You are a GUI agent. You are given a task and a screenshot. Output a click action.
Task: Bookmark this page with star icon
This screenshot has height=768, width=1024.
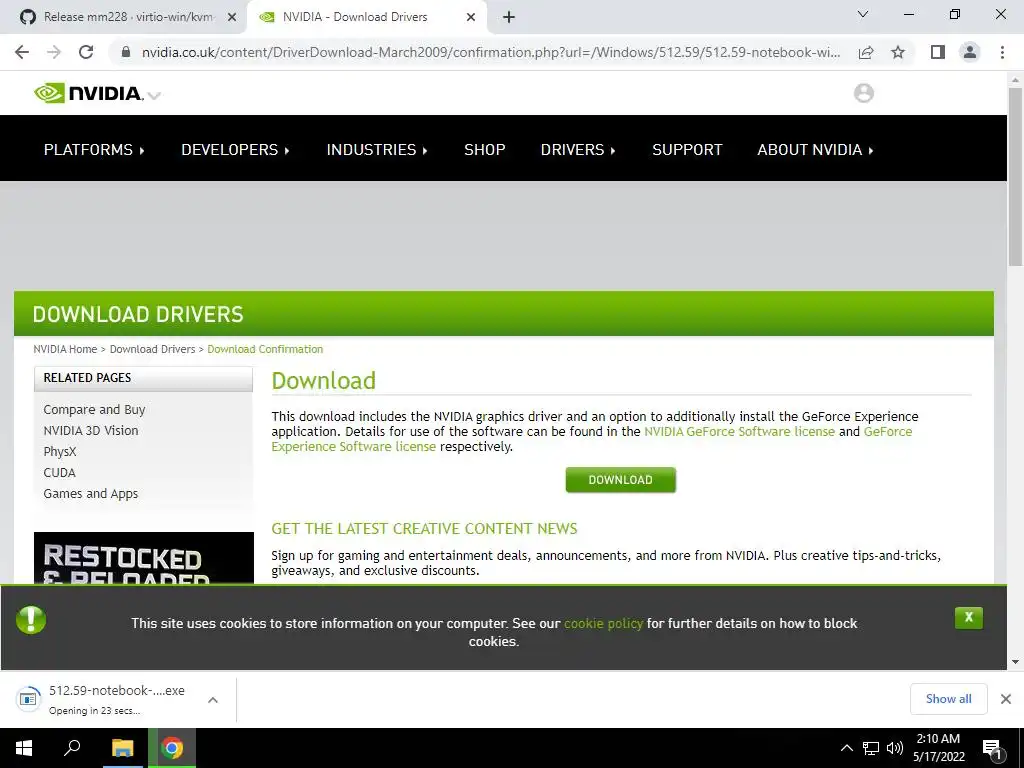pyautogui.click(x=898, y=52)
